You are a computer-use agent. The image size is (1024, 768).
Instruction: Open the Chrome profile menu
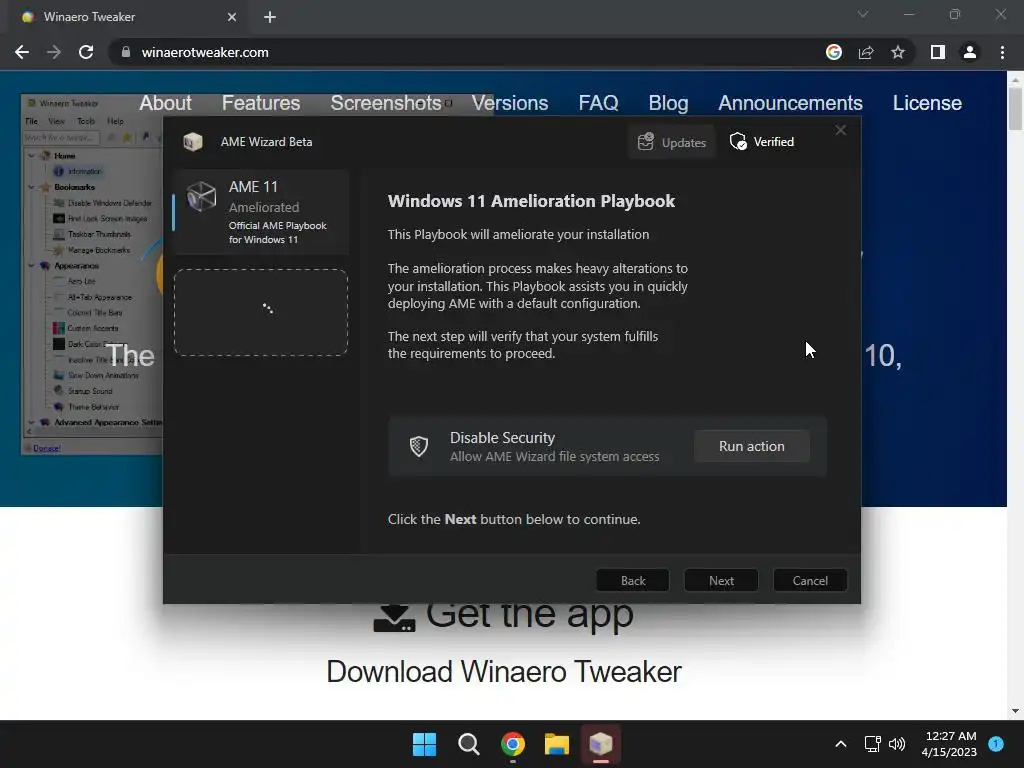click(970, 52)
